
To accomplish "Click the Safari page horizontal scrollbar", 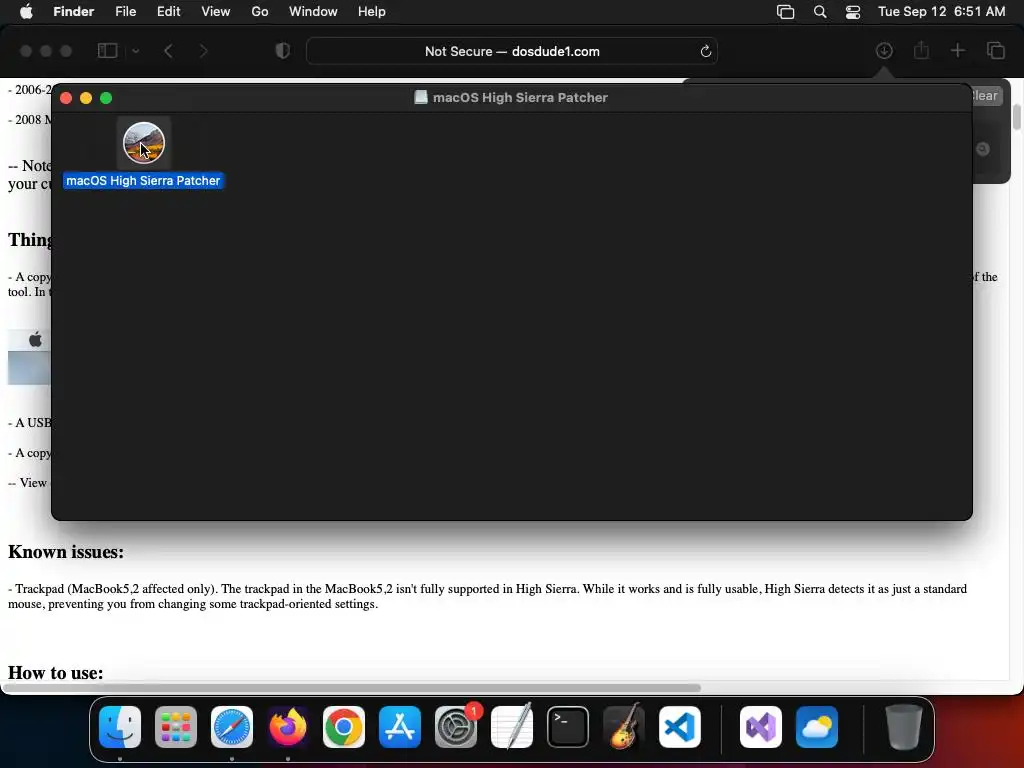I will pyautogui.click(x=351, y=688).
